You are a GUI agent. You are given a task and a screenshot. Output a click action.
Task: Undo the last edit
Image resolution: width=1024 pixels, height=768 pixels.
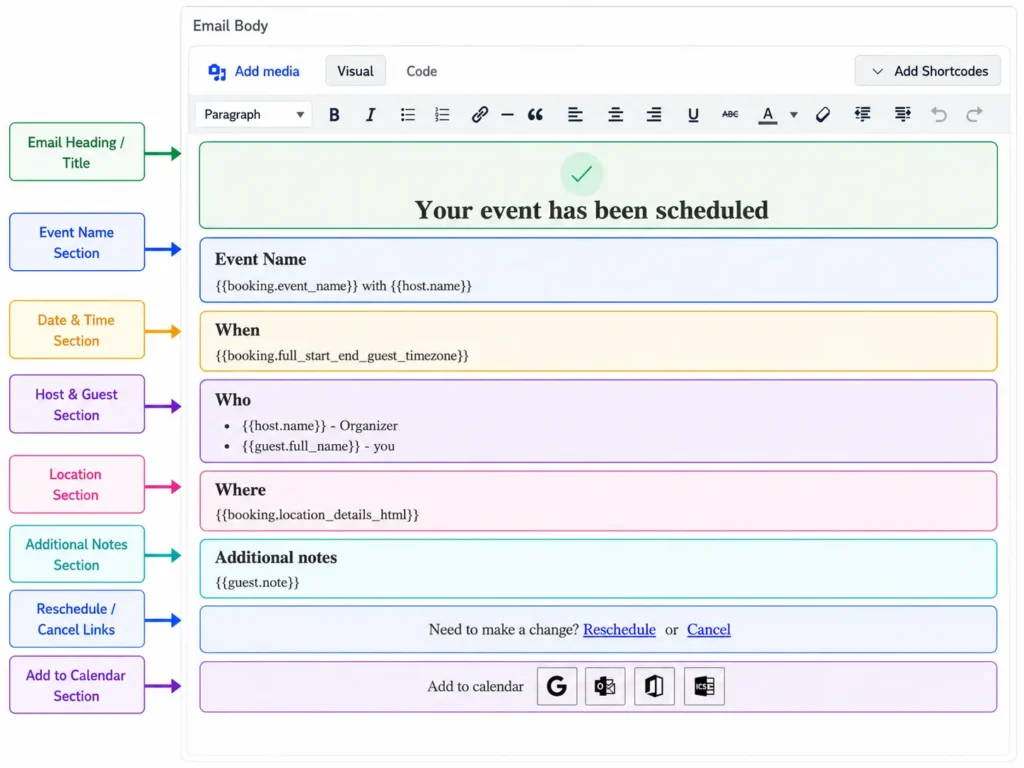click(x=938, y=115)
